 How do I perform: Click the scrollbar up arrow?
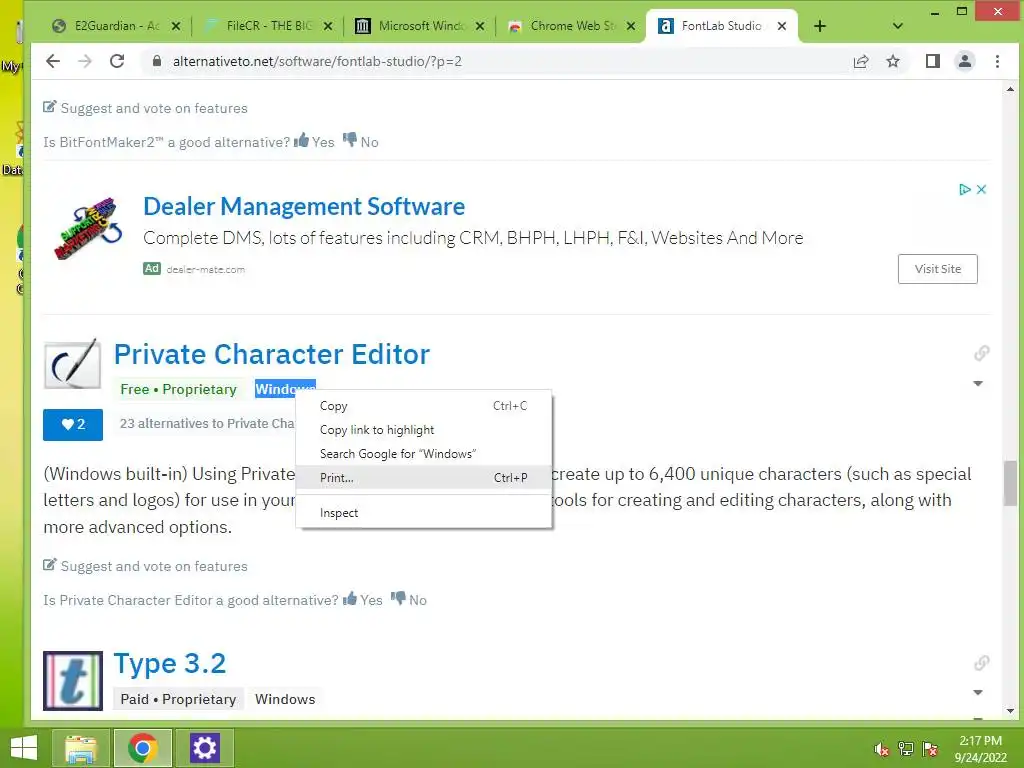(x=1010, y=89)
